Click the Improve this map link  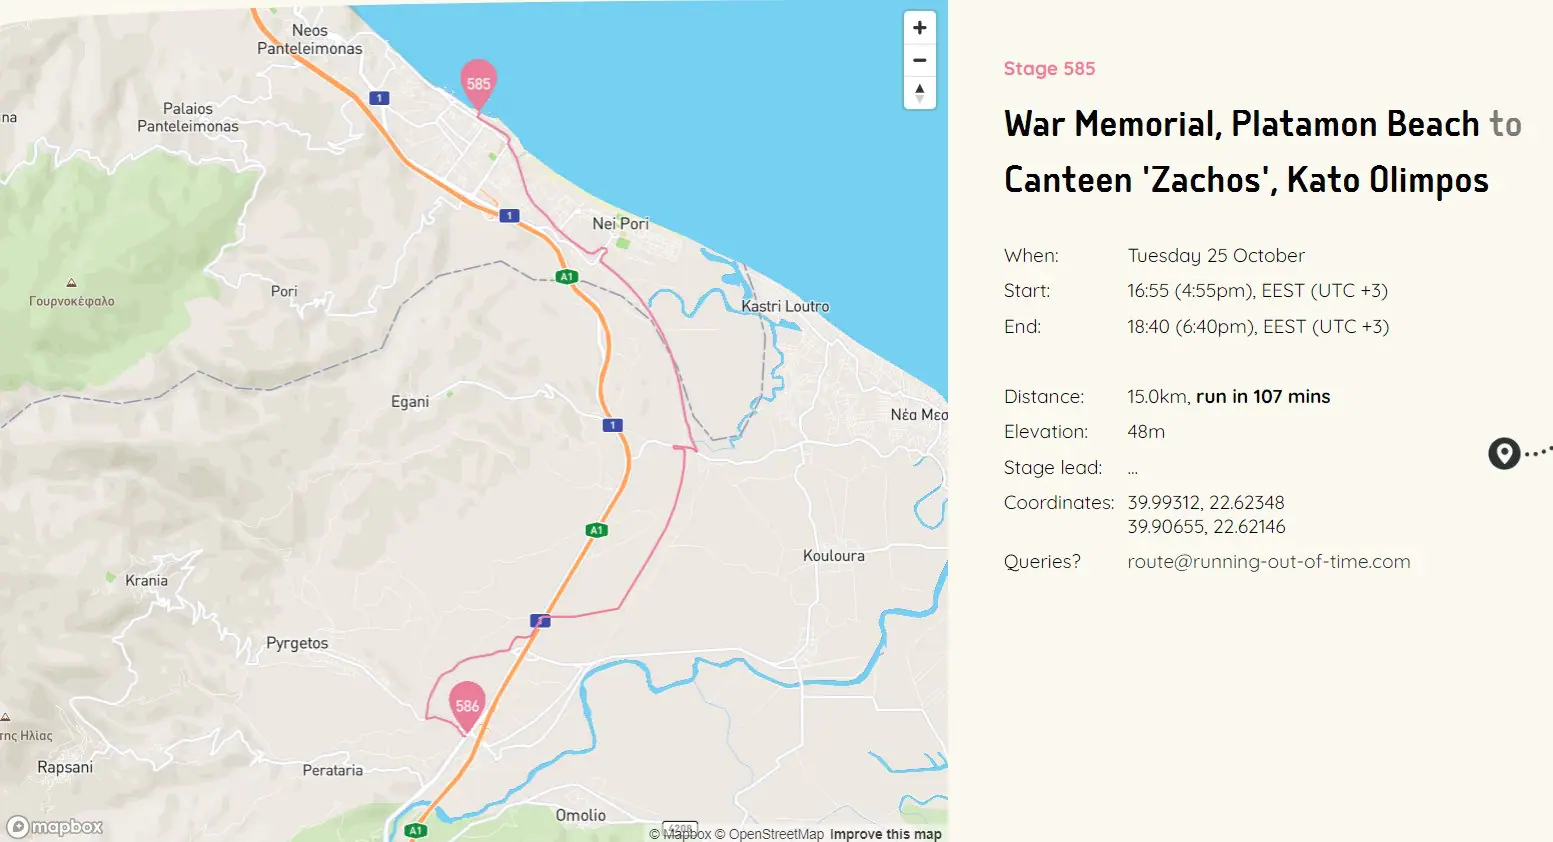(x=885, y=834)
